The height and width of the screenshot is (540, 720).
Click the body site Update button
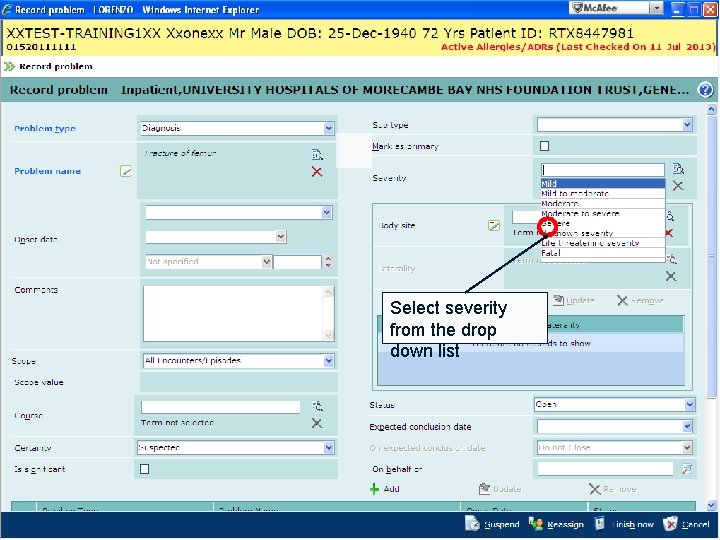(x=574, y=300)
